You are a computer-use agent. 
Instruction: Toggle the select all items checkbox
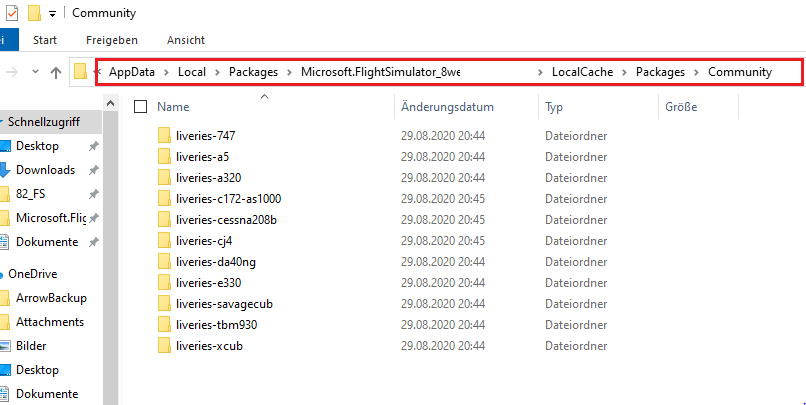140,107
